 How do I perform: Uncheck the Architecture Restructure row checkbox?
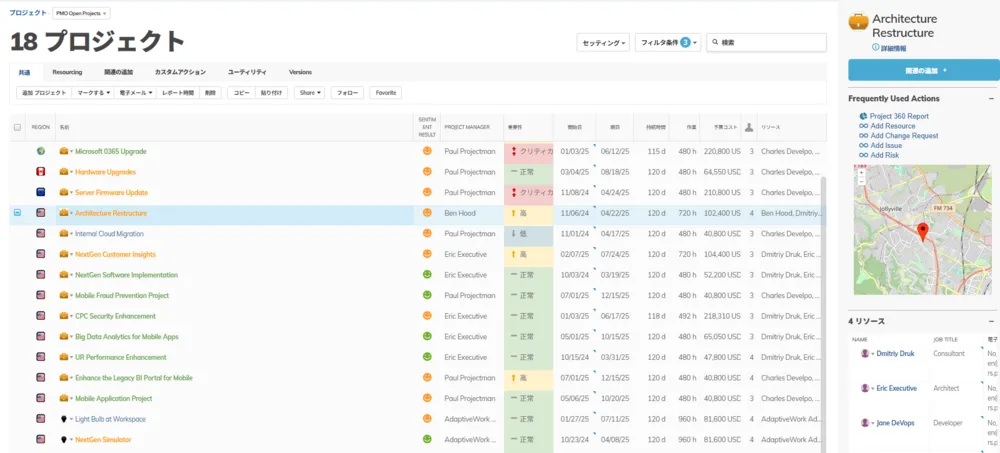(17, 213)
